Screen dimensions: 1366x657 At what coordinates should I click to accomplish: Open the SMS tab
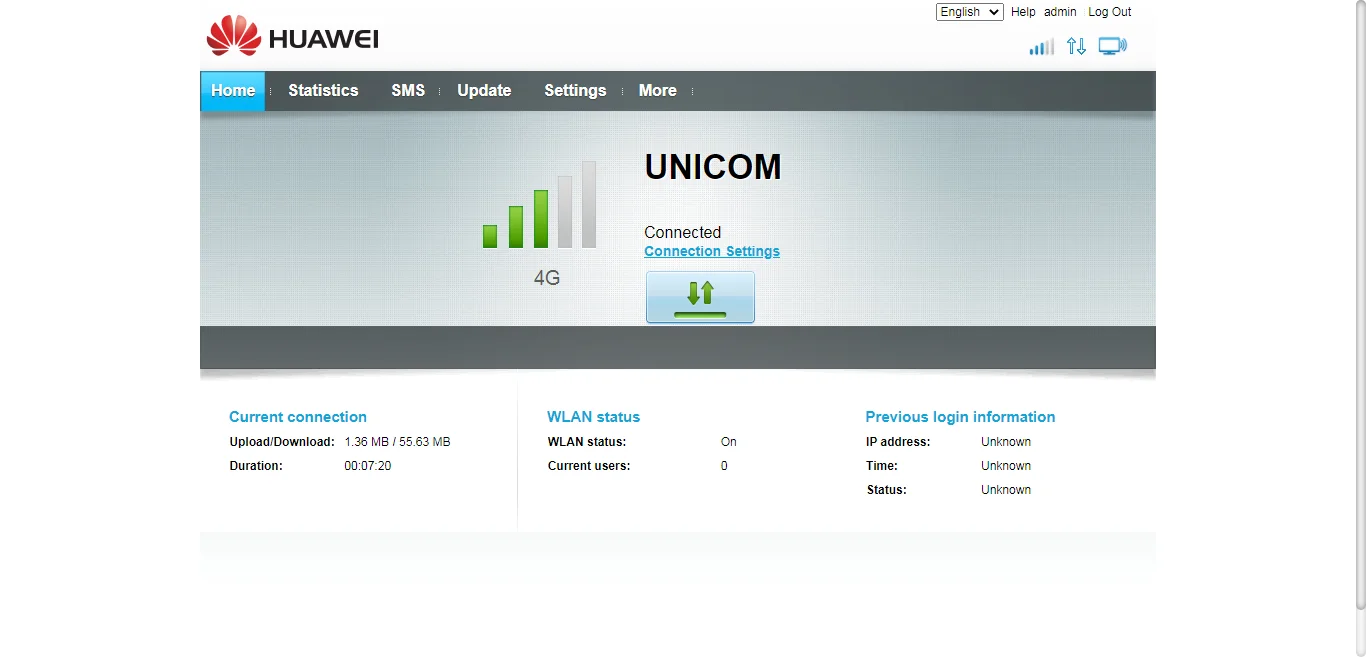[408, 91]
